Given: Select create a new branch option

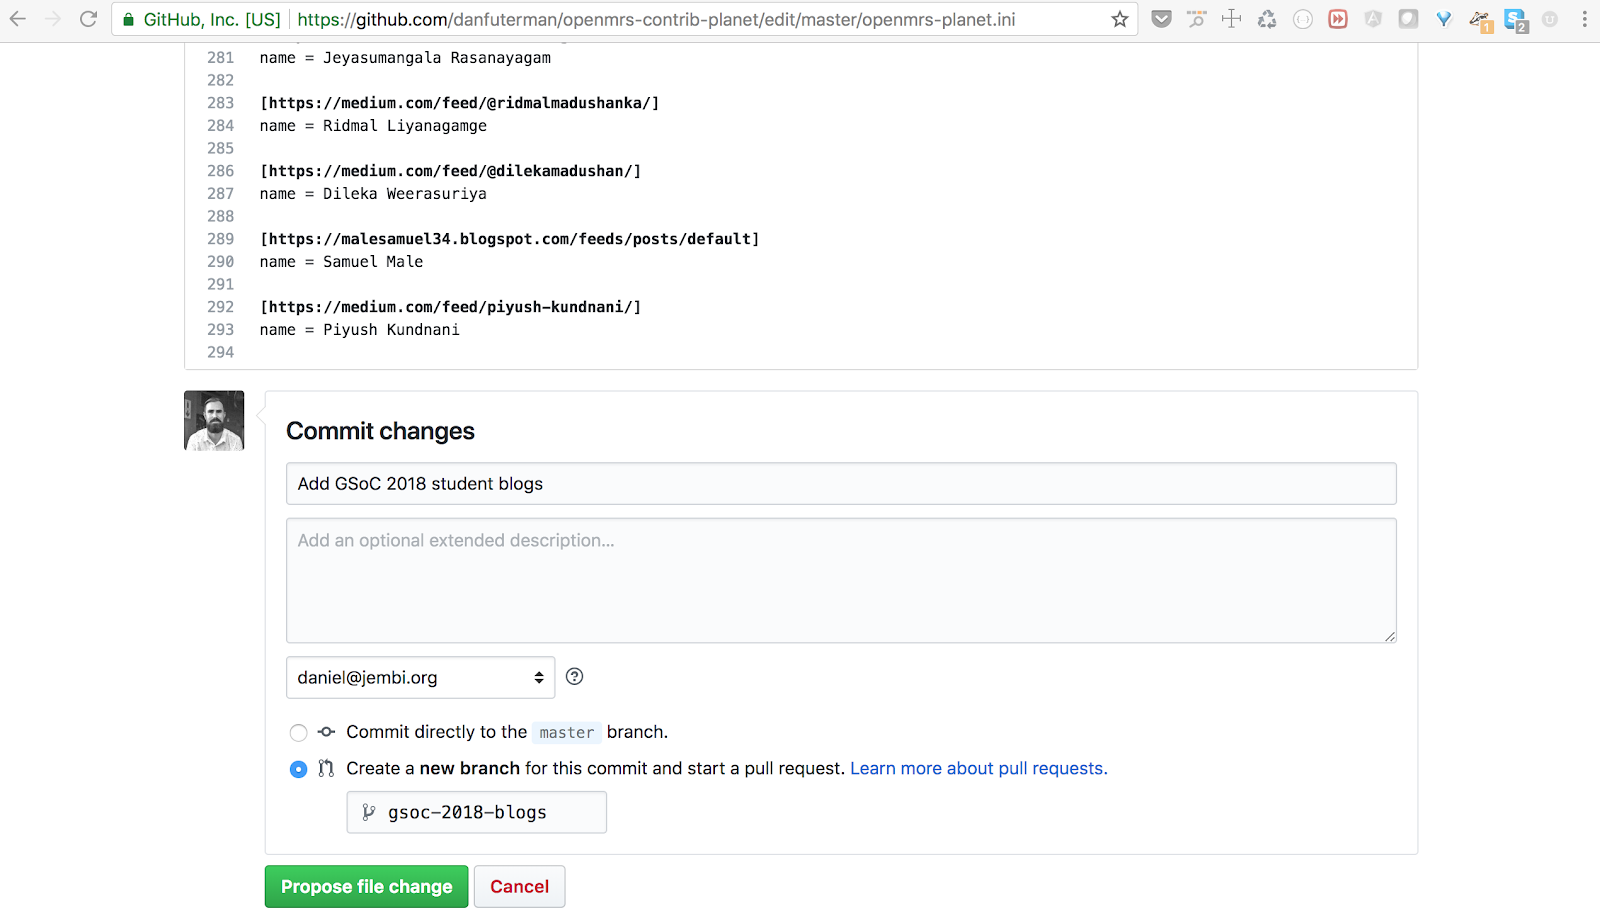Looking at the screenshot, I should [298, 769].
